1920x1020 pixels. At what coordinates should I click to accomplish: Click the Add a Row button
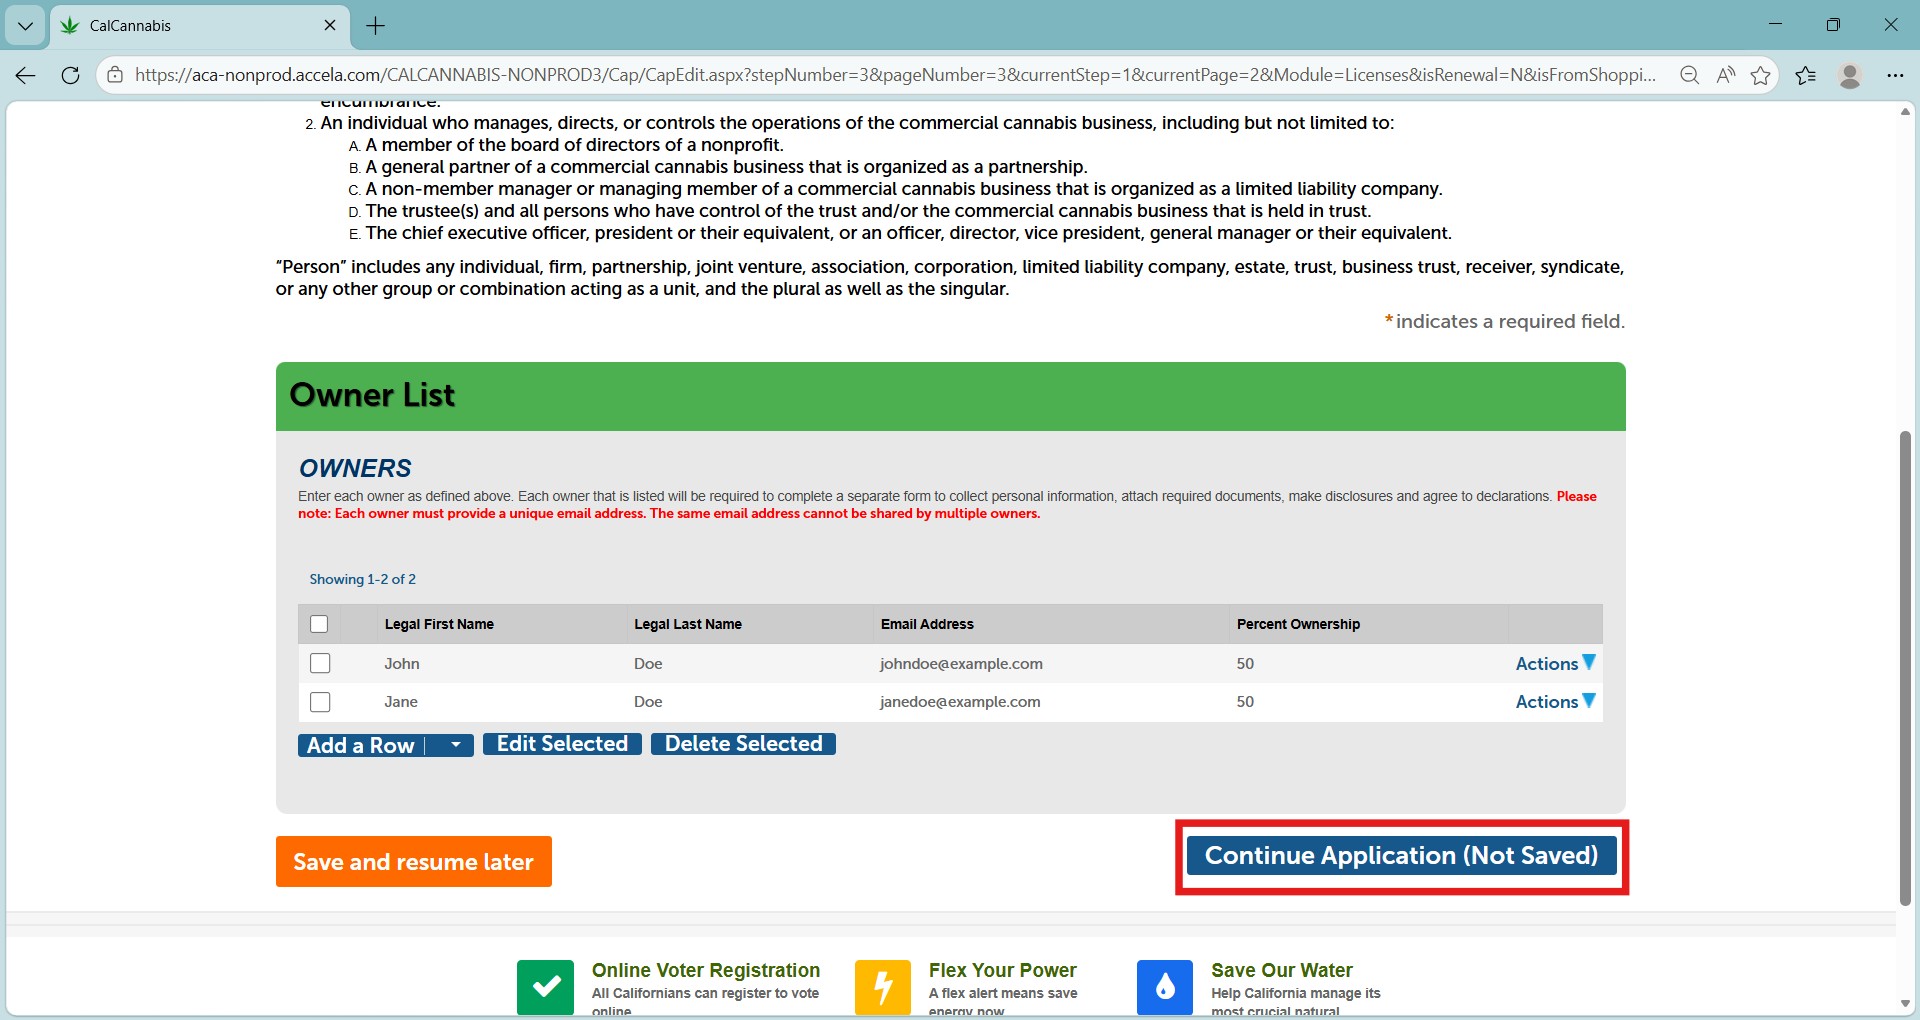tap(361, 746)
